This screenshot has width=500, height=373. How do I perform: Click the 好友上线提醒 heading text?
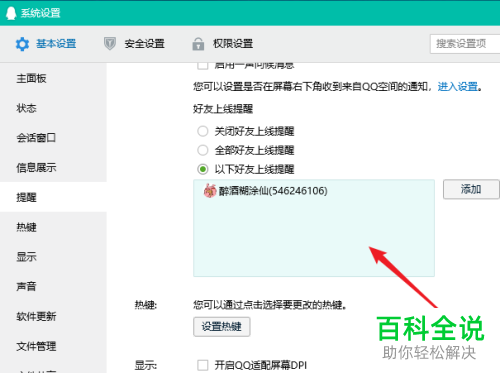point(223,109)
